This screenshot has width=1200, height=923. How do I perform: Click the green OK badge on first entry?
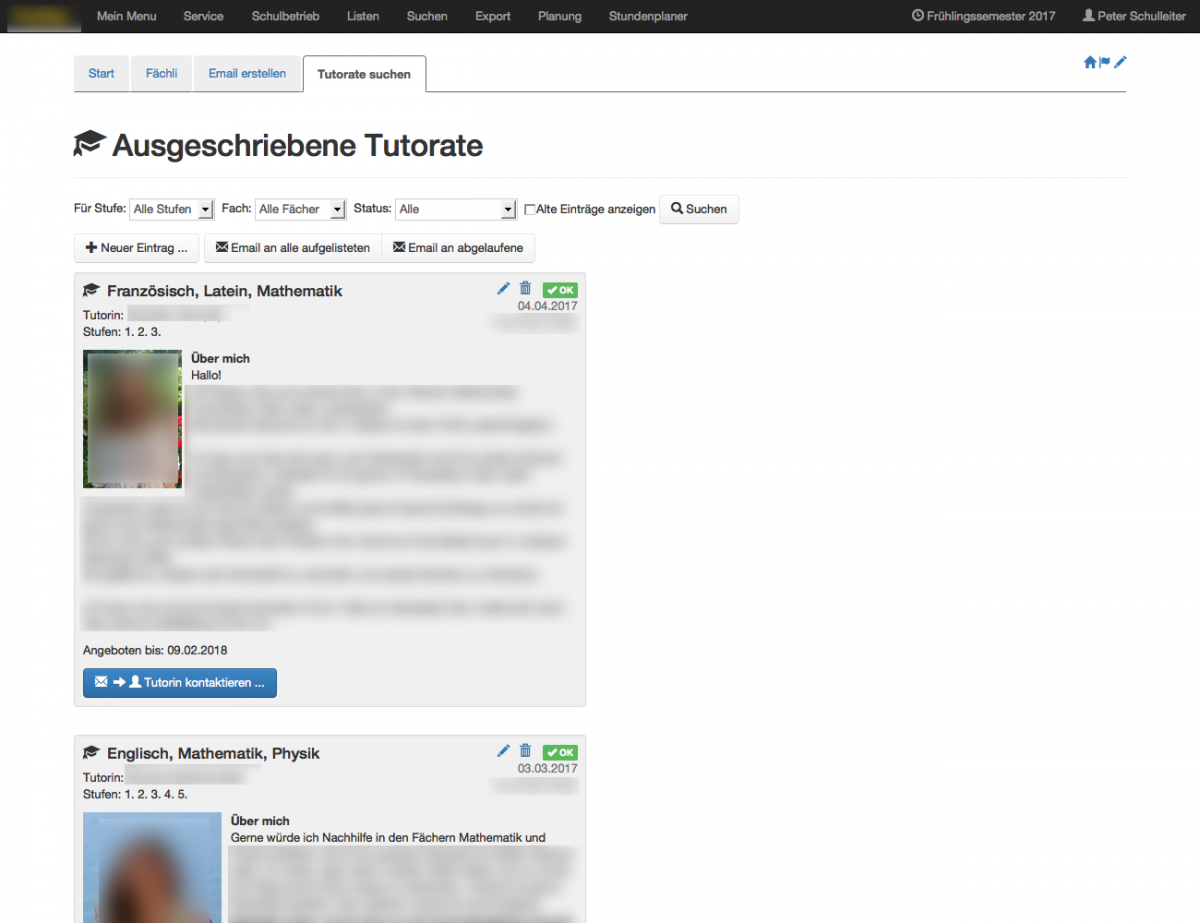[x=560, y=290]
